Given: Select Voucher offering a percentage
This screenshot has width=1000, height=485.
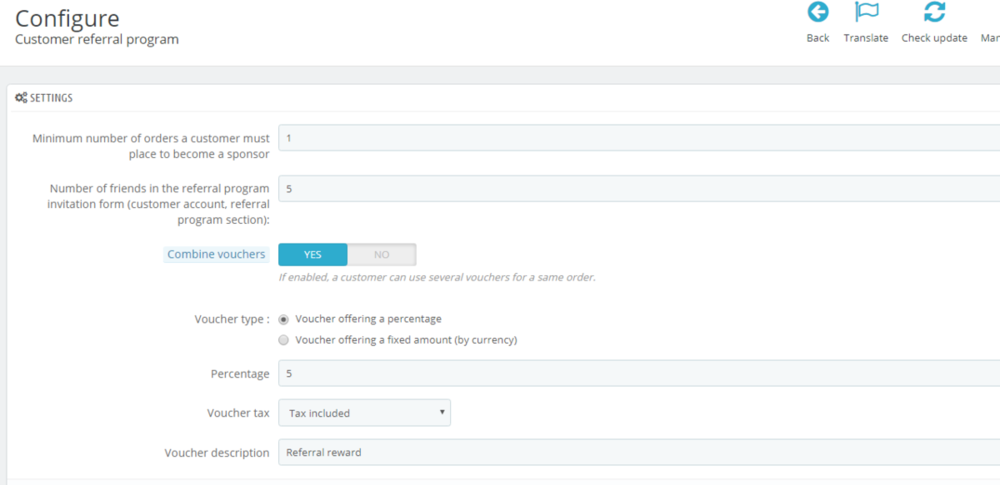Looking at the screenshot, I should 284,319.
